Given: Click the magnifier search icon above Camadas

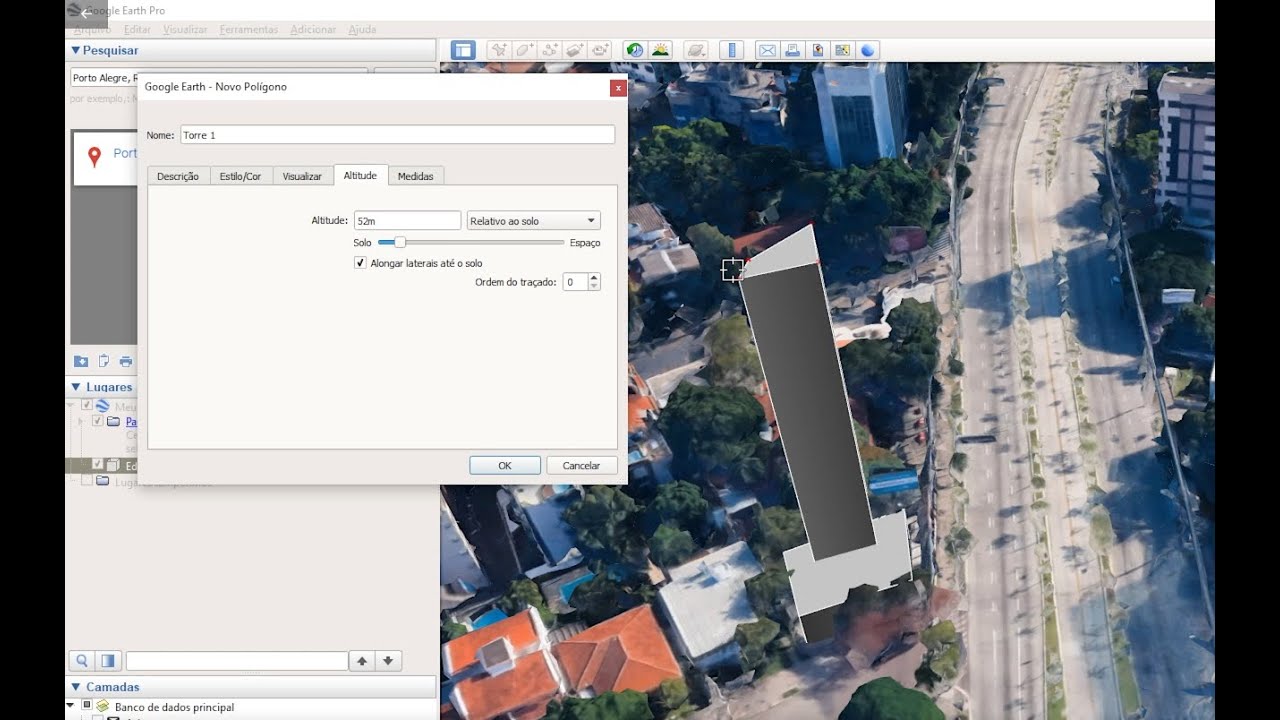Looking at the screenshot, I should (x=81, y=661).
